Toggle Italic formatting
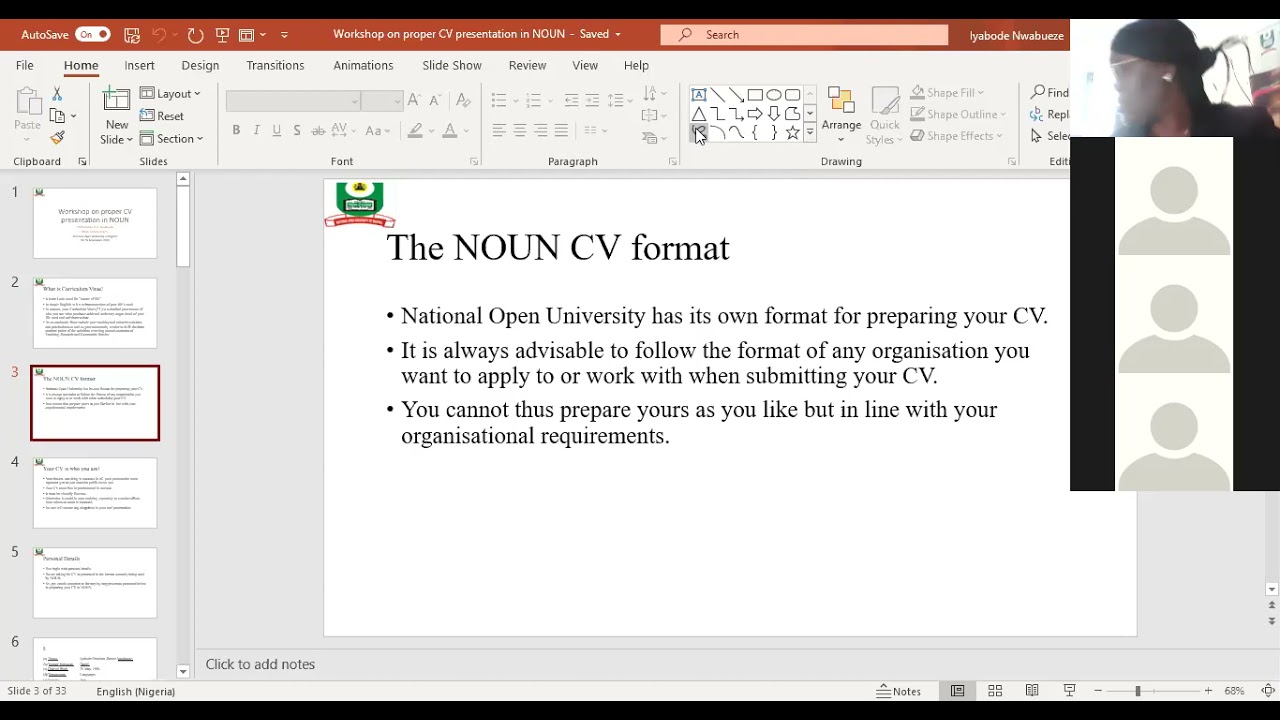 coord(256,131)
